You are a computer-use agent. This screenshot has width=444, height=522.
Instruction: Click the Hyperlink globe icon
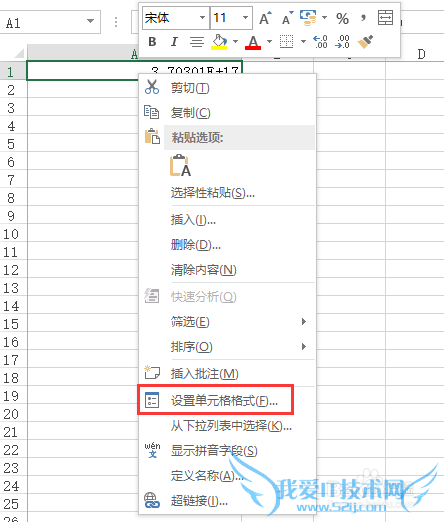coord(152,500)
